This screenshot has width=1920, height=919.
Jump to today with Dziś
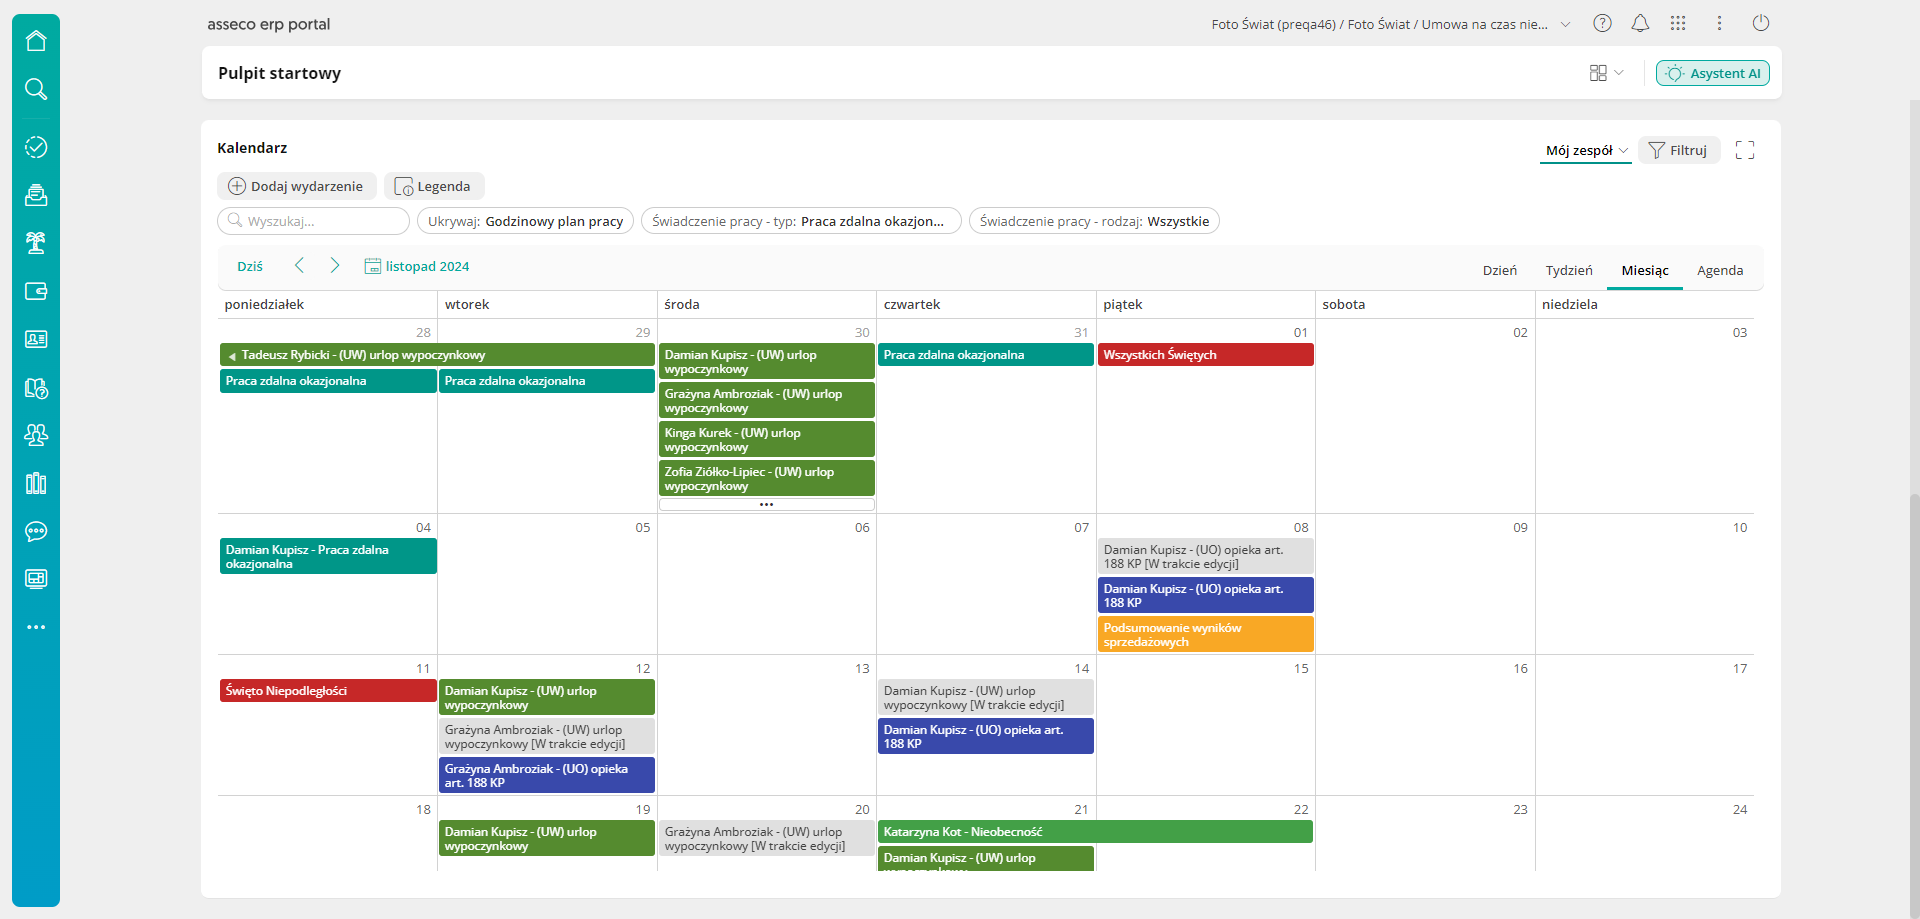(x=250, y=266)
